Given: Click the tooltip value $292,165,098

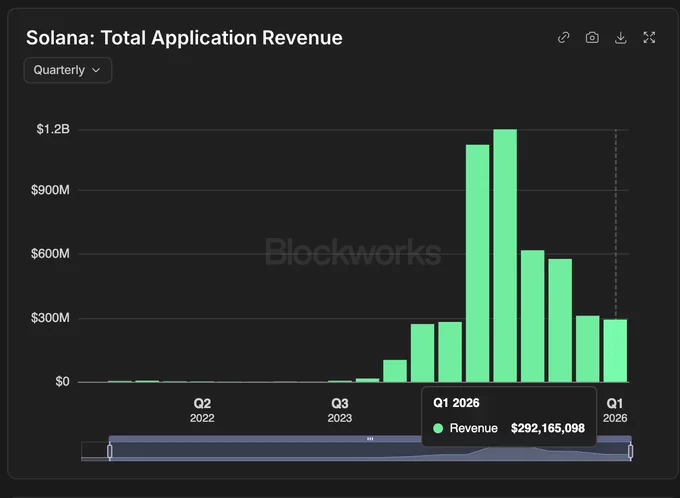Looking at the screenshot, I should tap(548, 429).
